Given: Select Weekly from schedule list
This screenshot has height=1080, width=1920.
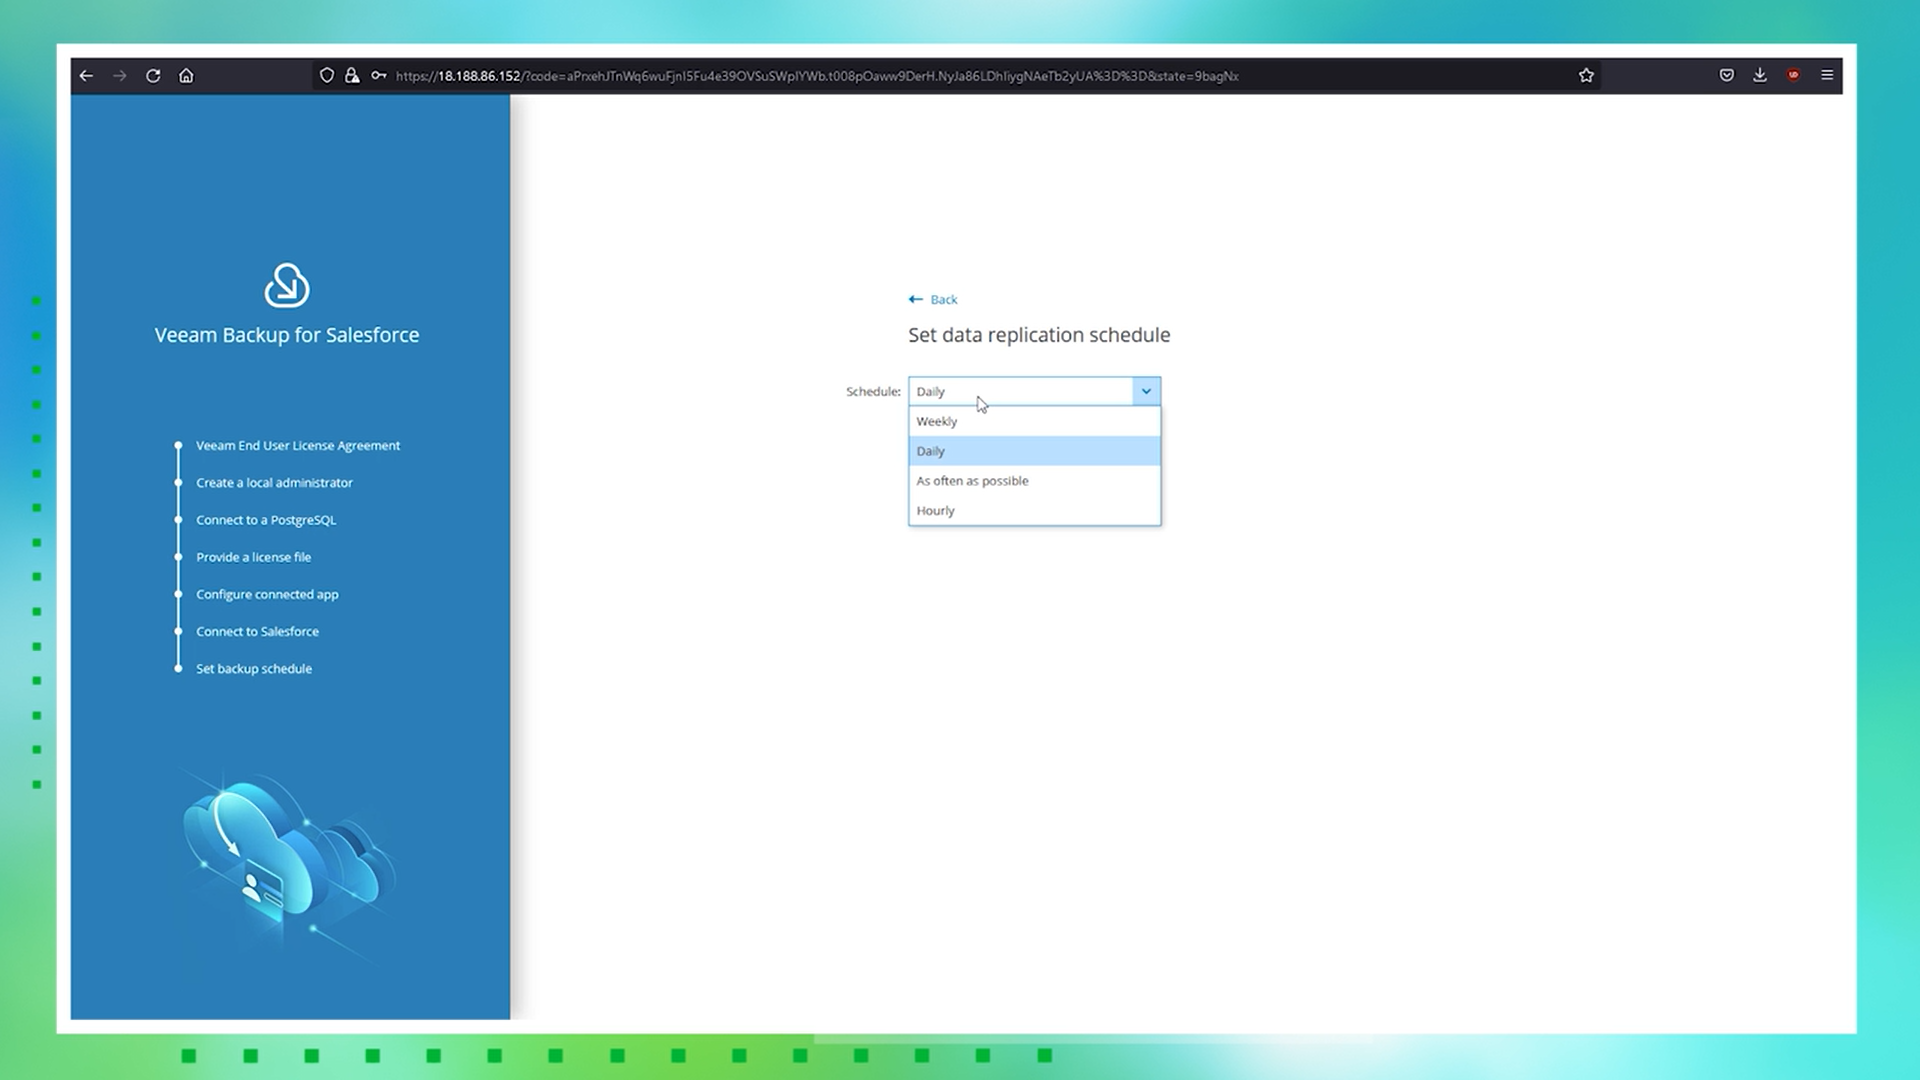Looking at the screenshot, I should (x=1034, y=421).
